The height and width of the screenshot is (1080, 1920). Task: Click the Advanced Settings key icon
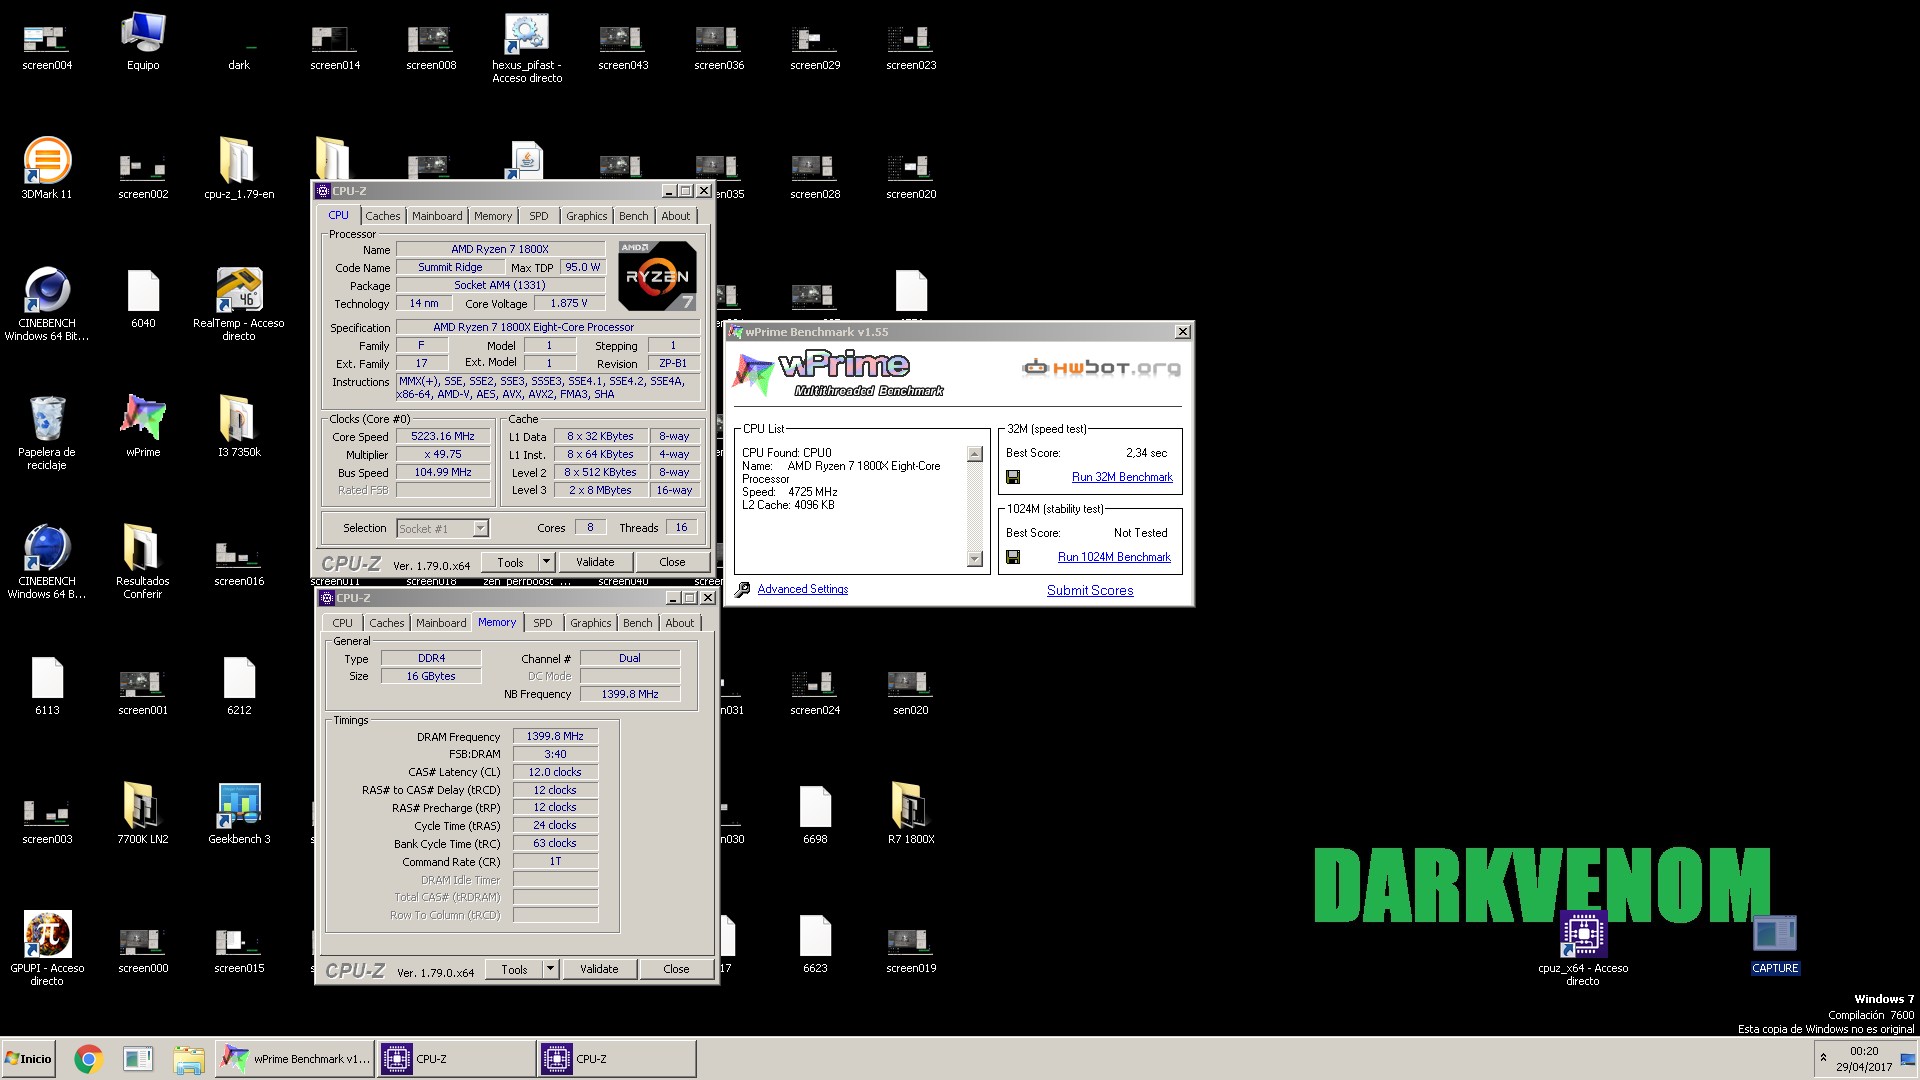[x=742, y=590]
